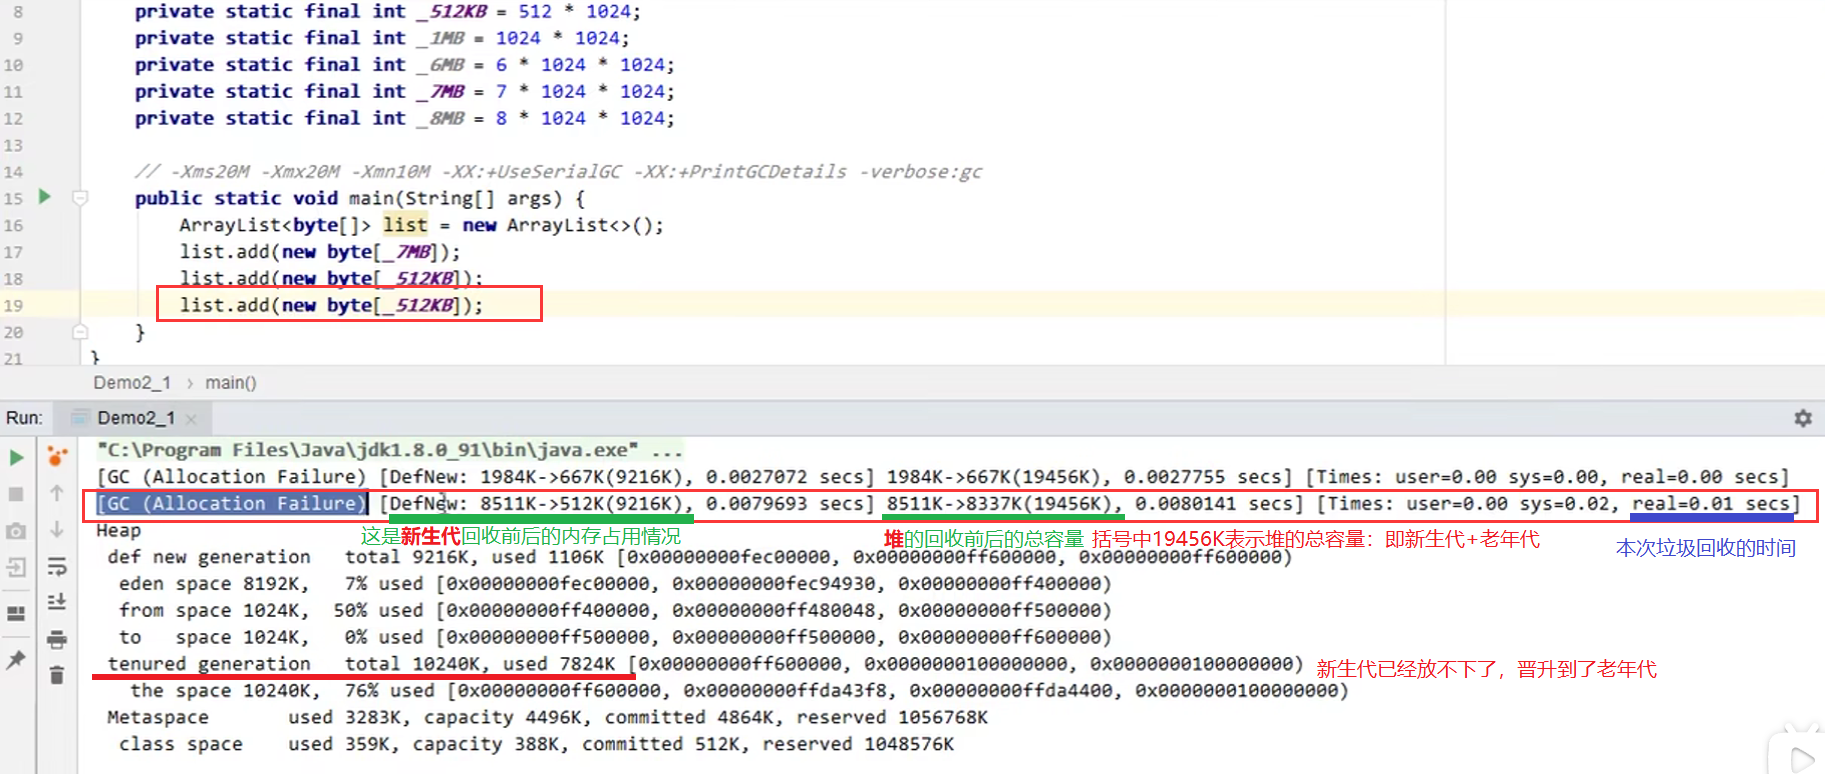This screenshot has height=774, width=1825.
Task: Click 'class space' console line
Action: [536, 744]
